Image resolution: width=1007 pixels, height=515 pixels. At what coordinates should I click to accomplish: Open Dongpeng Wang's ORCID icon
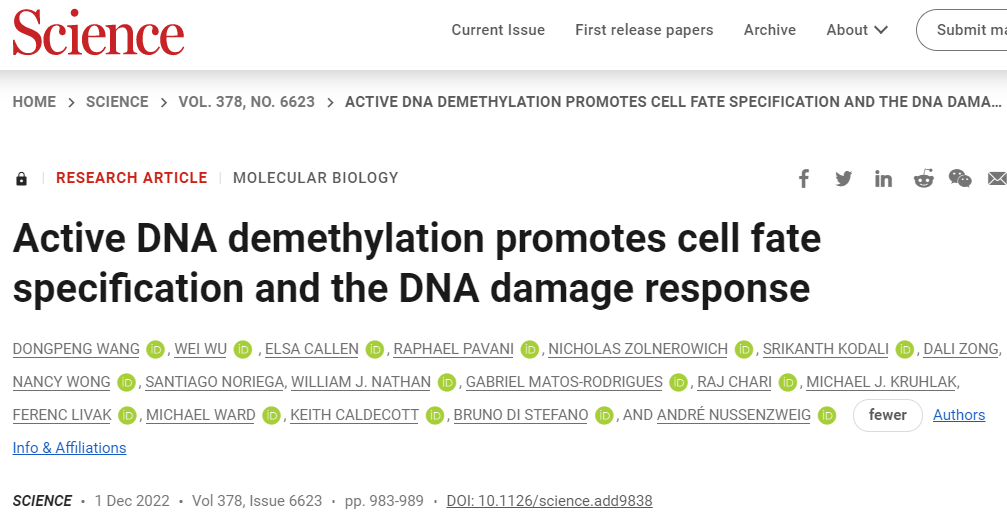[x=155, y=349]
